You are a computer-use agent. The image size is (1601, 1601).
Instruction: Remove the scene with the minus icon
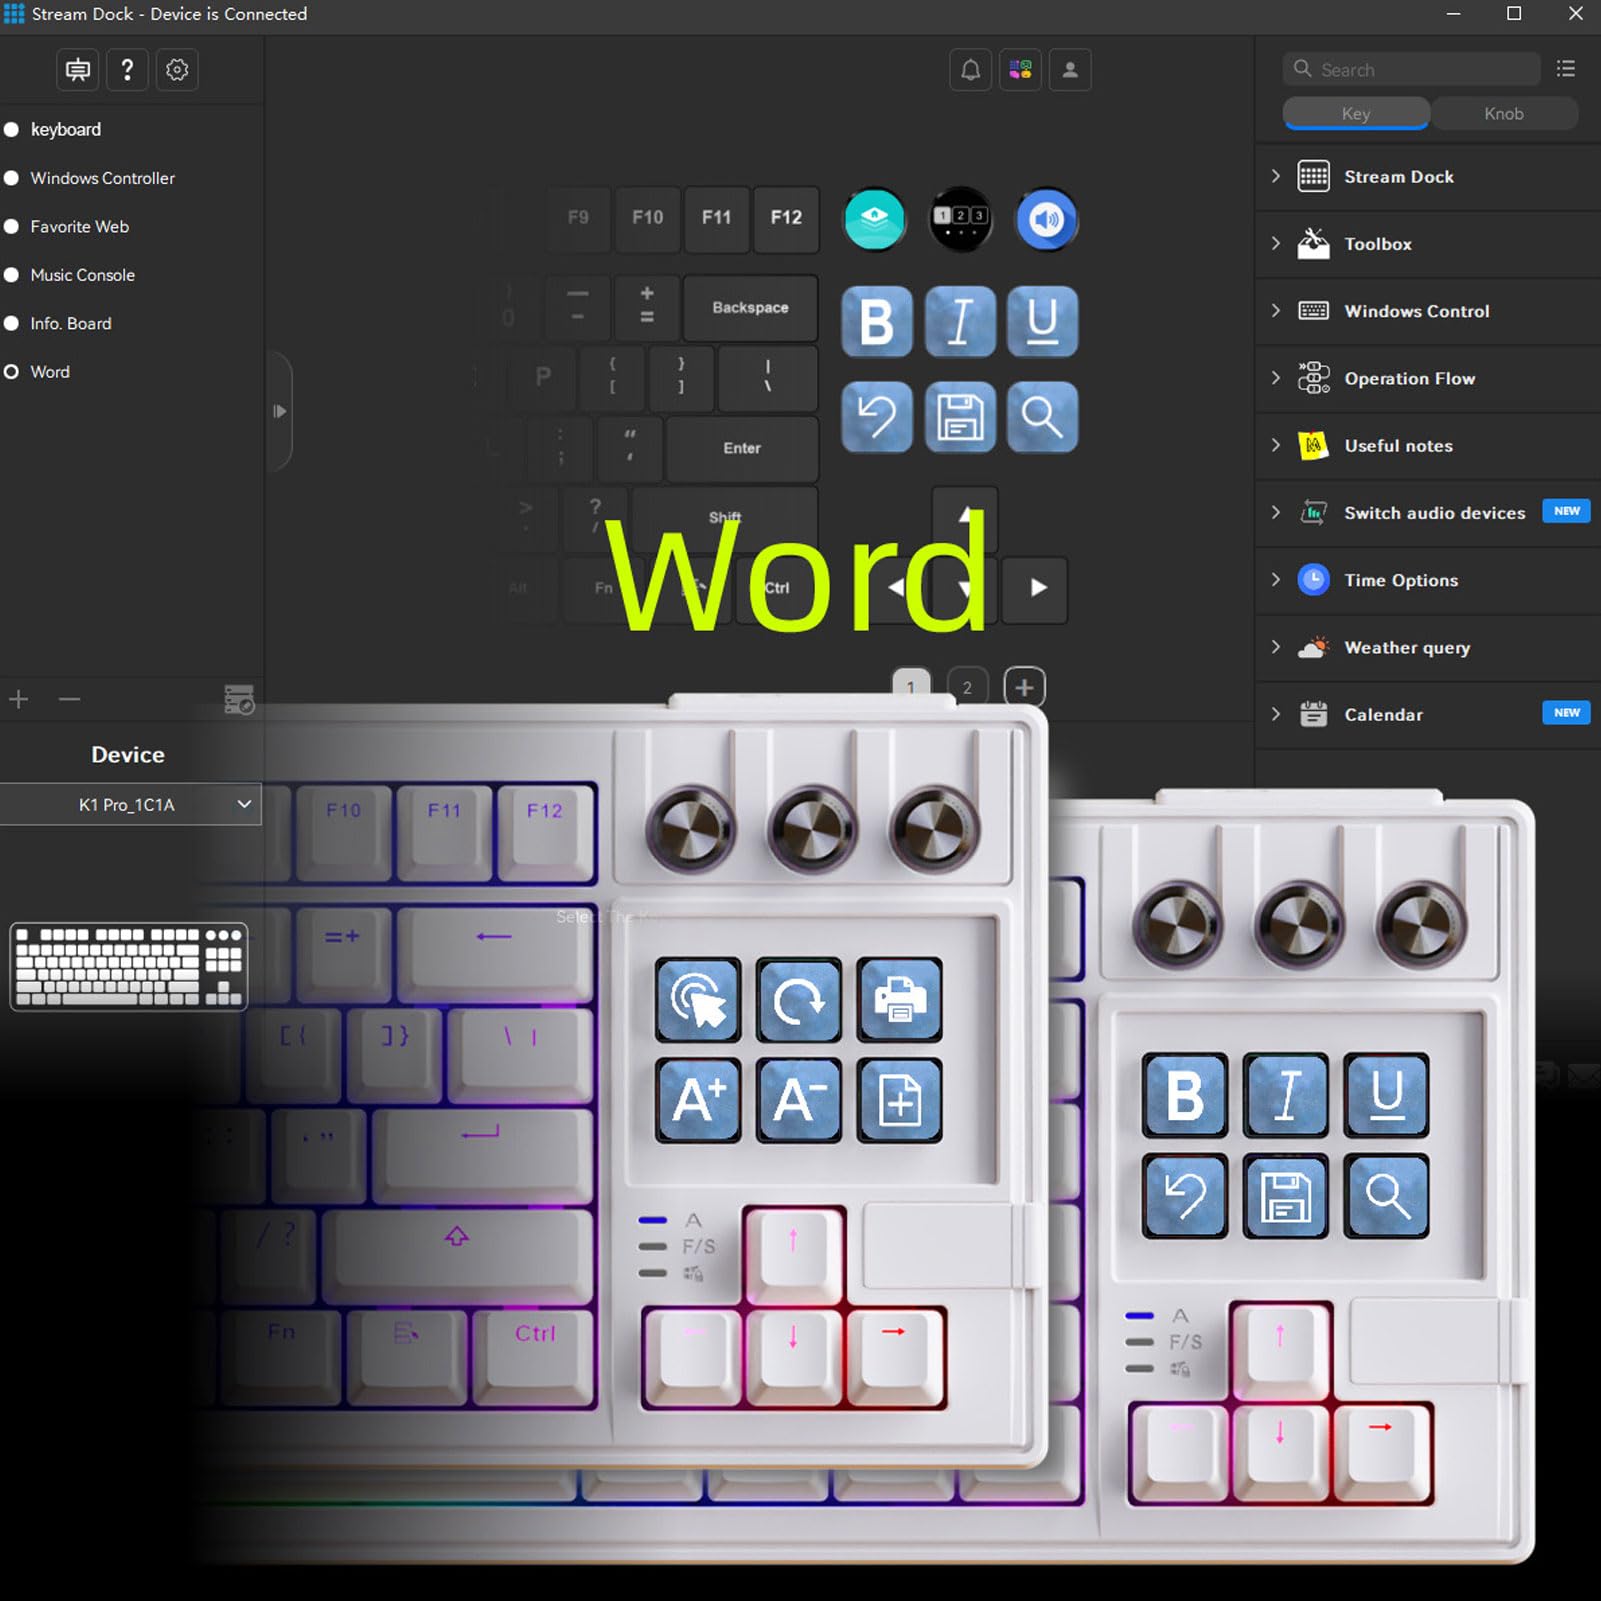(69, 699)
